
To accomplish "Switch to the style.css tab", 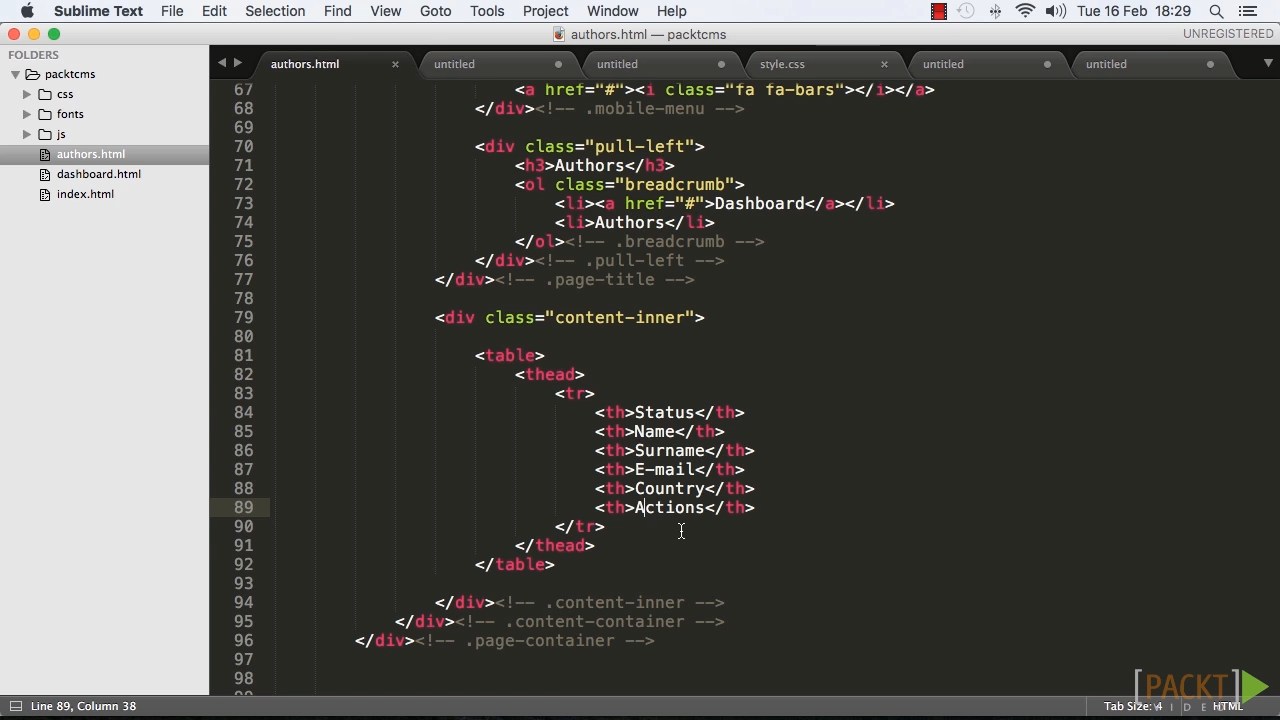I will (782, 64).
